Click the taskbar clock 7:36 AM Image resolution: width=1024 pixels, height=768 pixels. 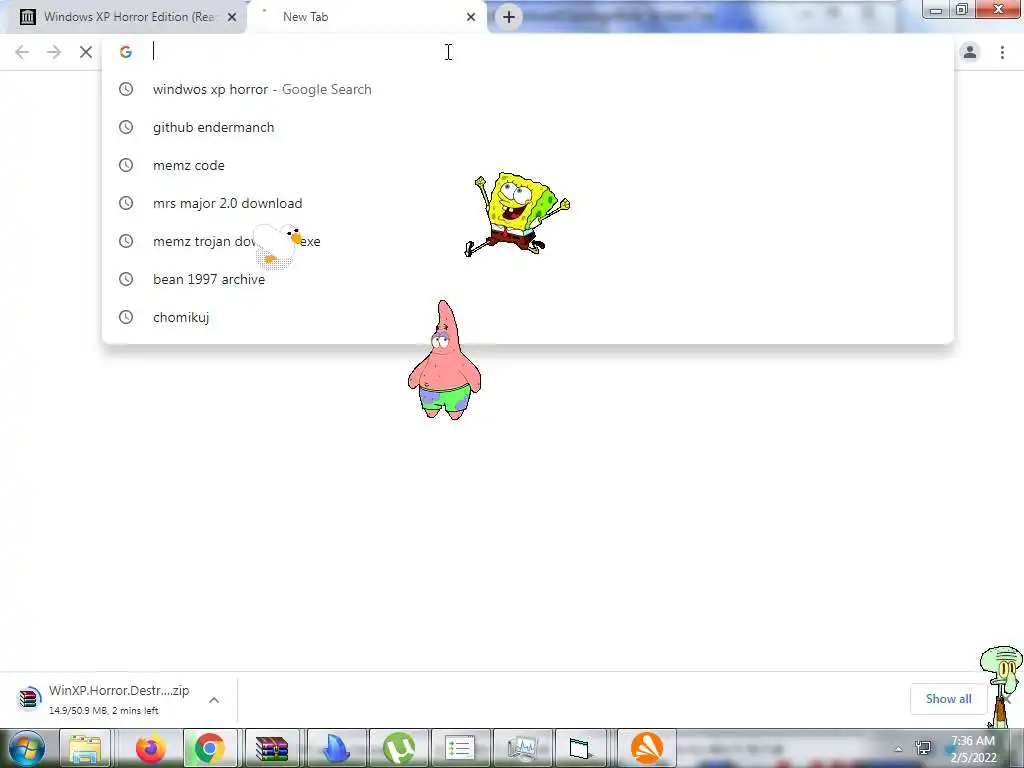click(973, 741)
